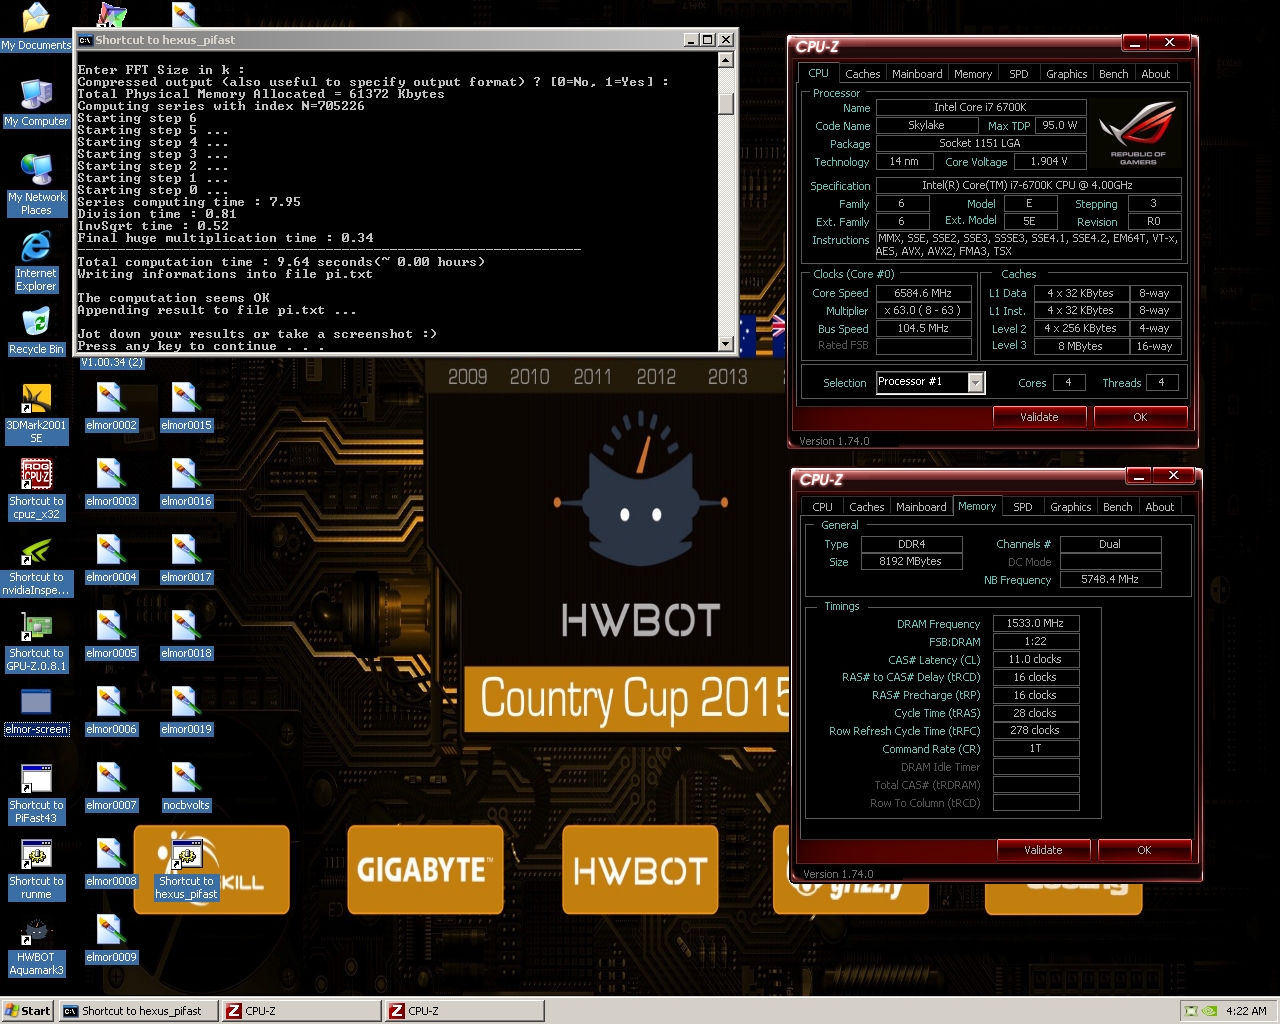Select elmor0006 file icon

[x=111, y=712]
